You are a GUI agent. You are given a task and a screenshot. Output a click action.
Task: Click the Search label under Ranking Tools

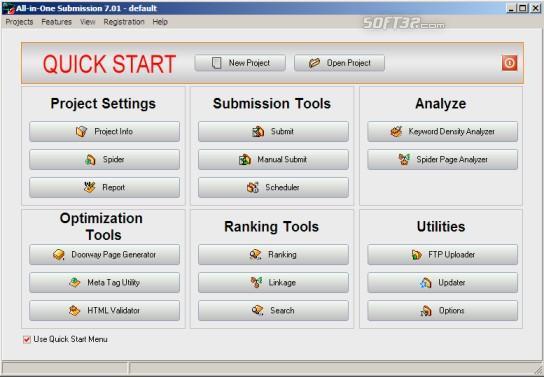click(x=282, y=310)
